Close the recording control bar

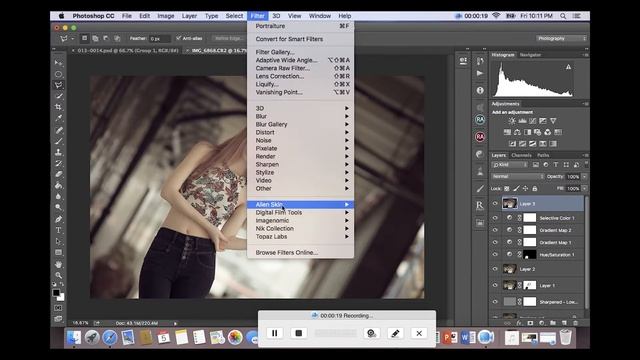point(419,333)
